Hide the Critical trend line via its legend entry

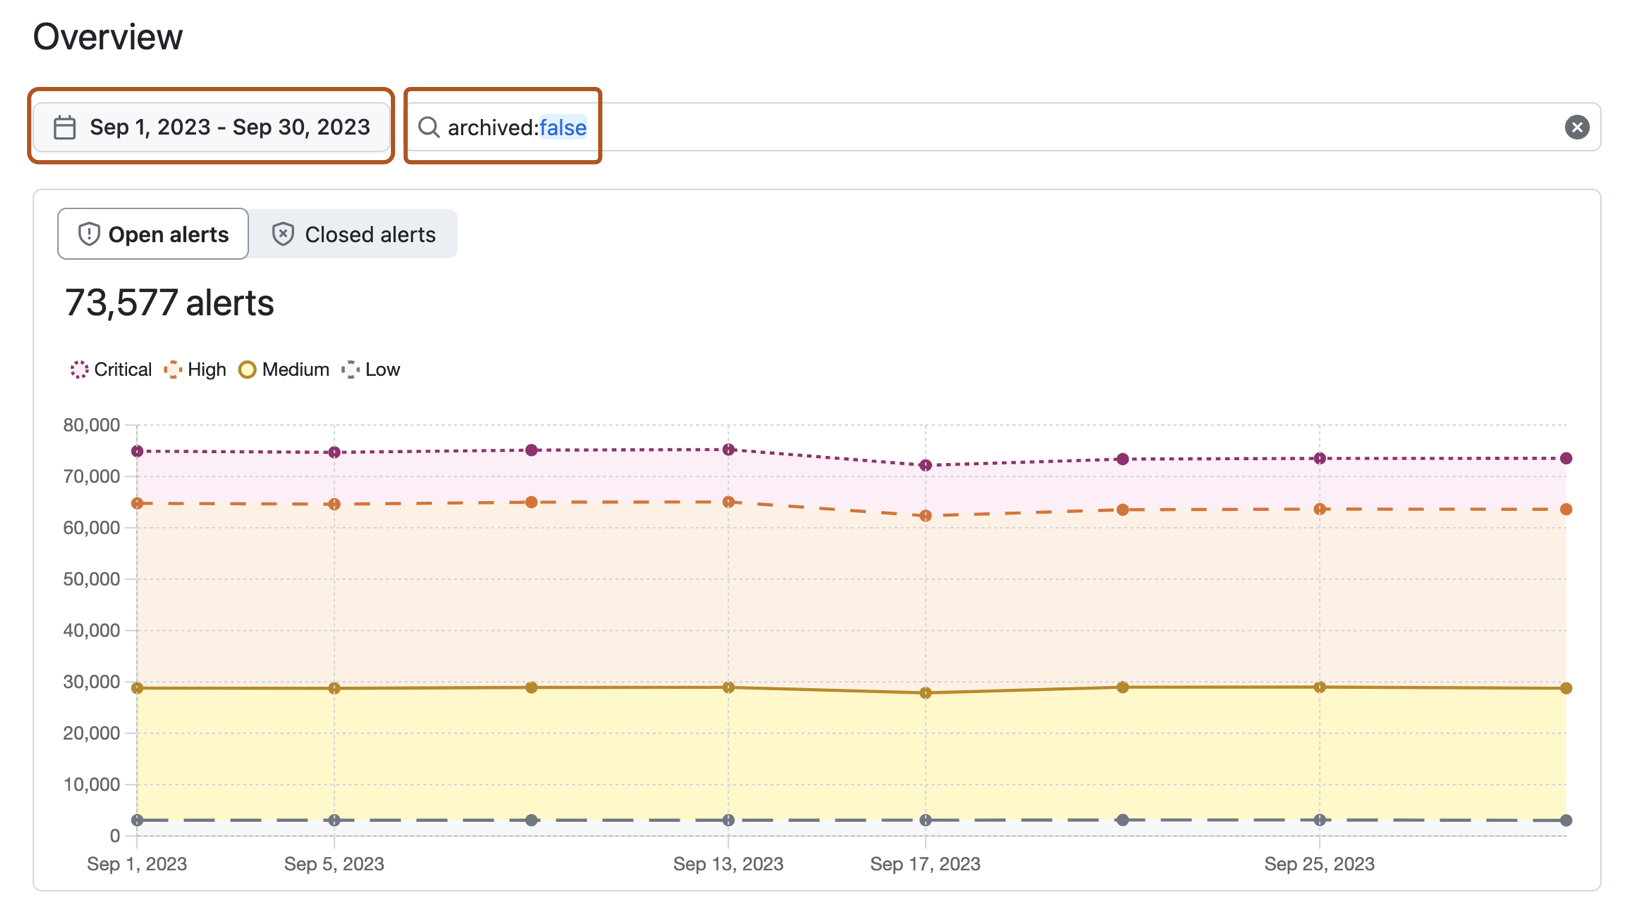[110, 369]
